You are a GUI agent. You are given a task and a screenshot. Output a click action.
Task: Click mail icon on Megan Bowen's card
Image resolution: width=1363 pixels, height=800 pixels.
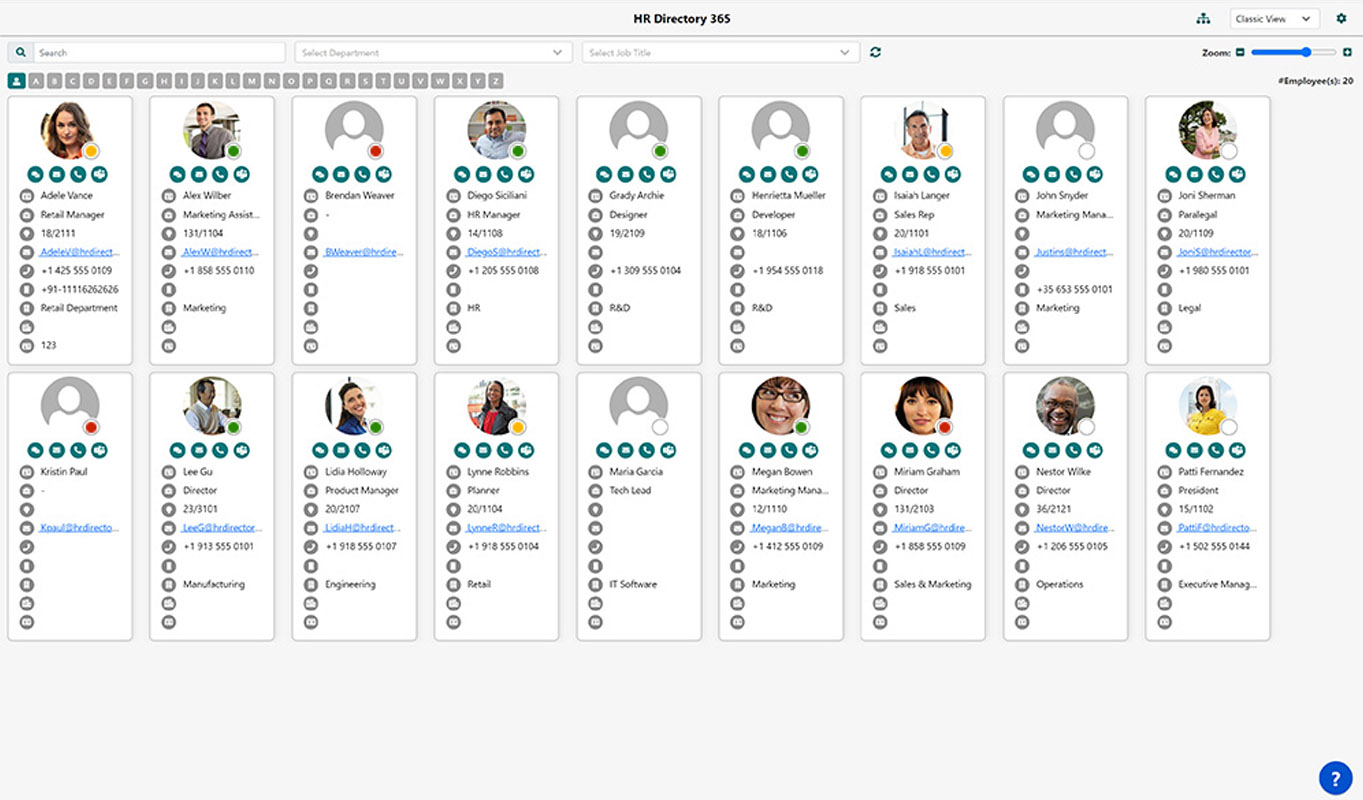pyautogui.click(x=767, y=451)
